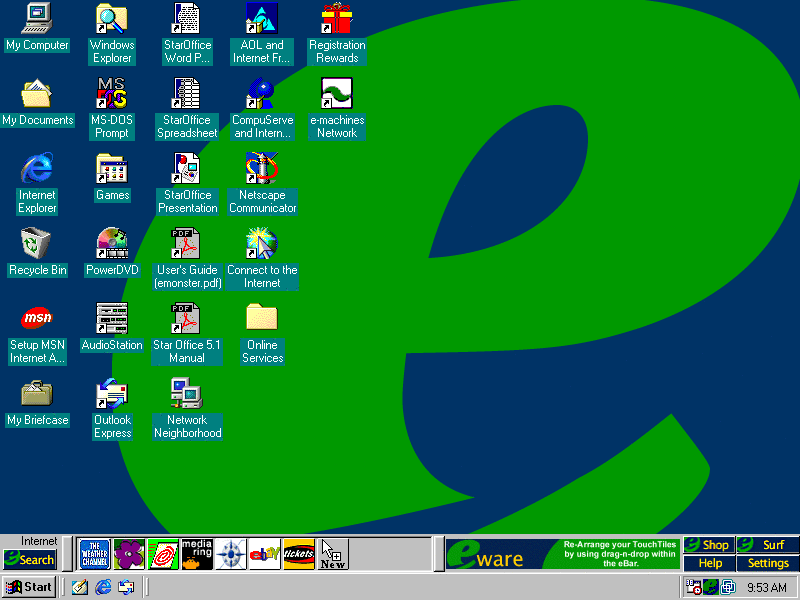The width and height of the screenshot is (800, 600).
Task: Launch Outlook Express from the Quick Launch bar
Action: click(126, 587)
